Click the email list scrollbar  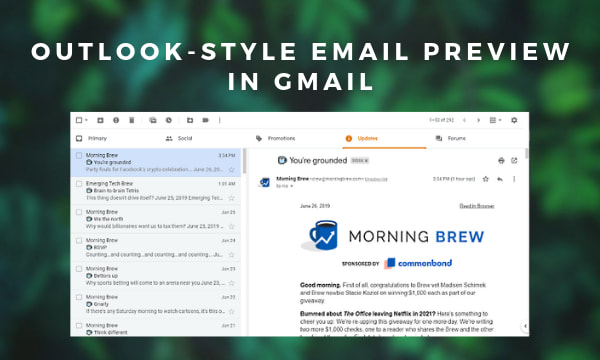[x=244, y=162]
